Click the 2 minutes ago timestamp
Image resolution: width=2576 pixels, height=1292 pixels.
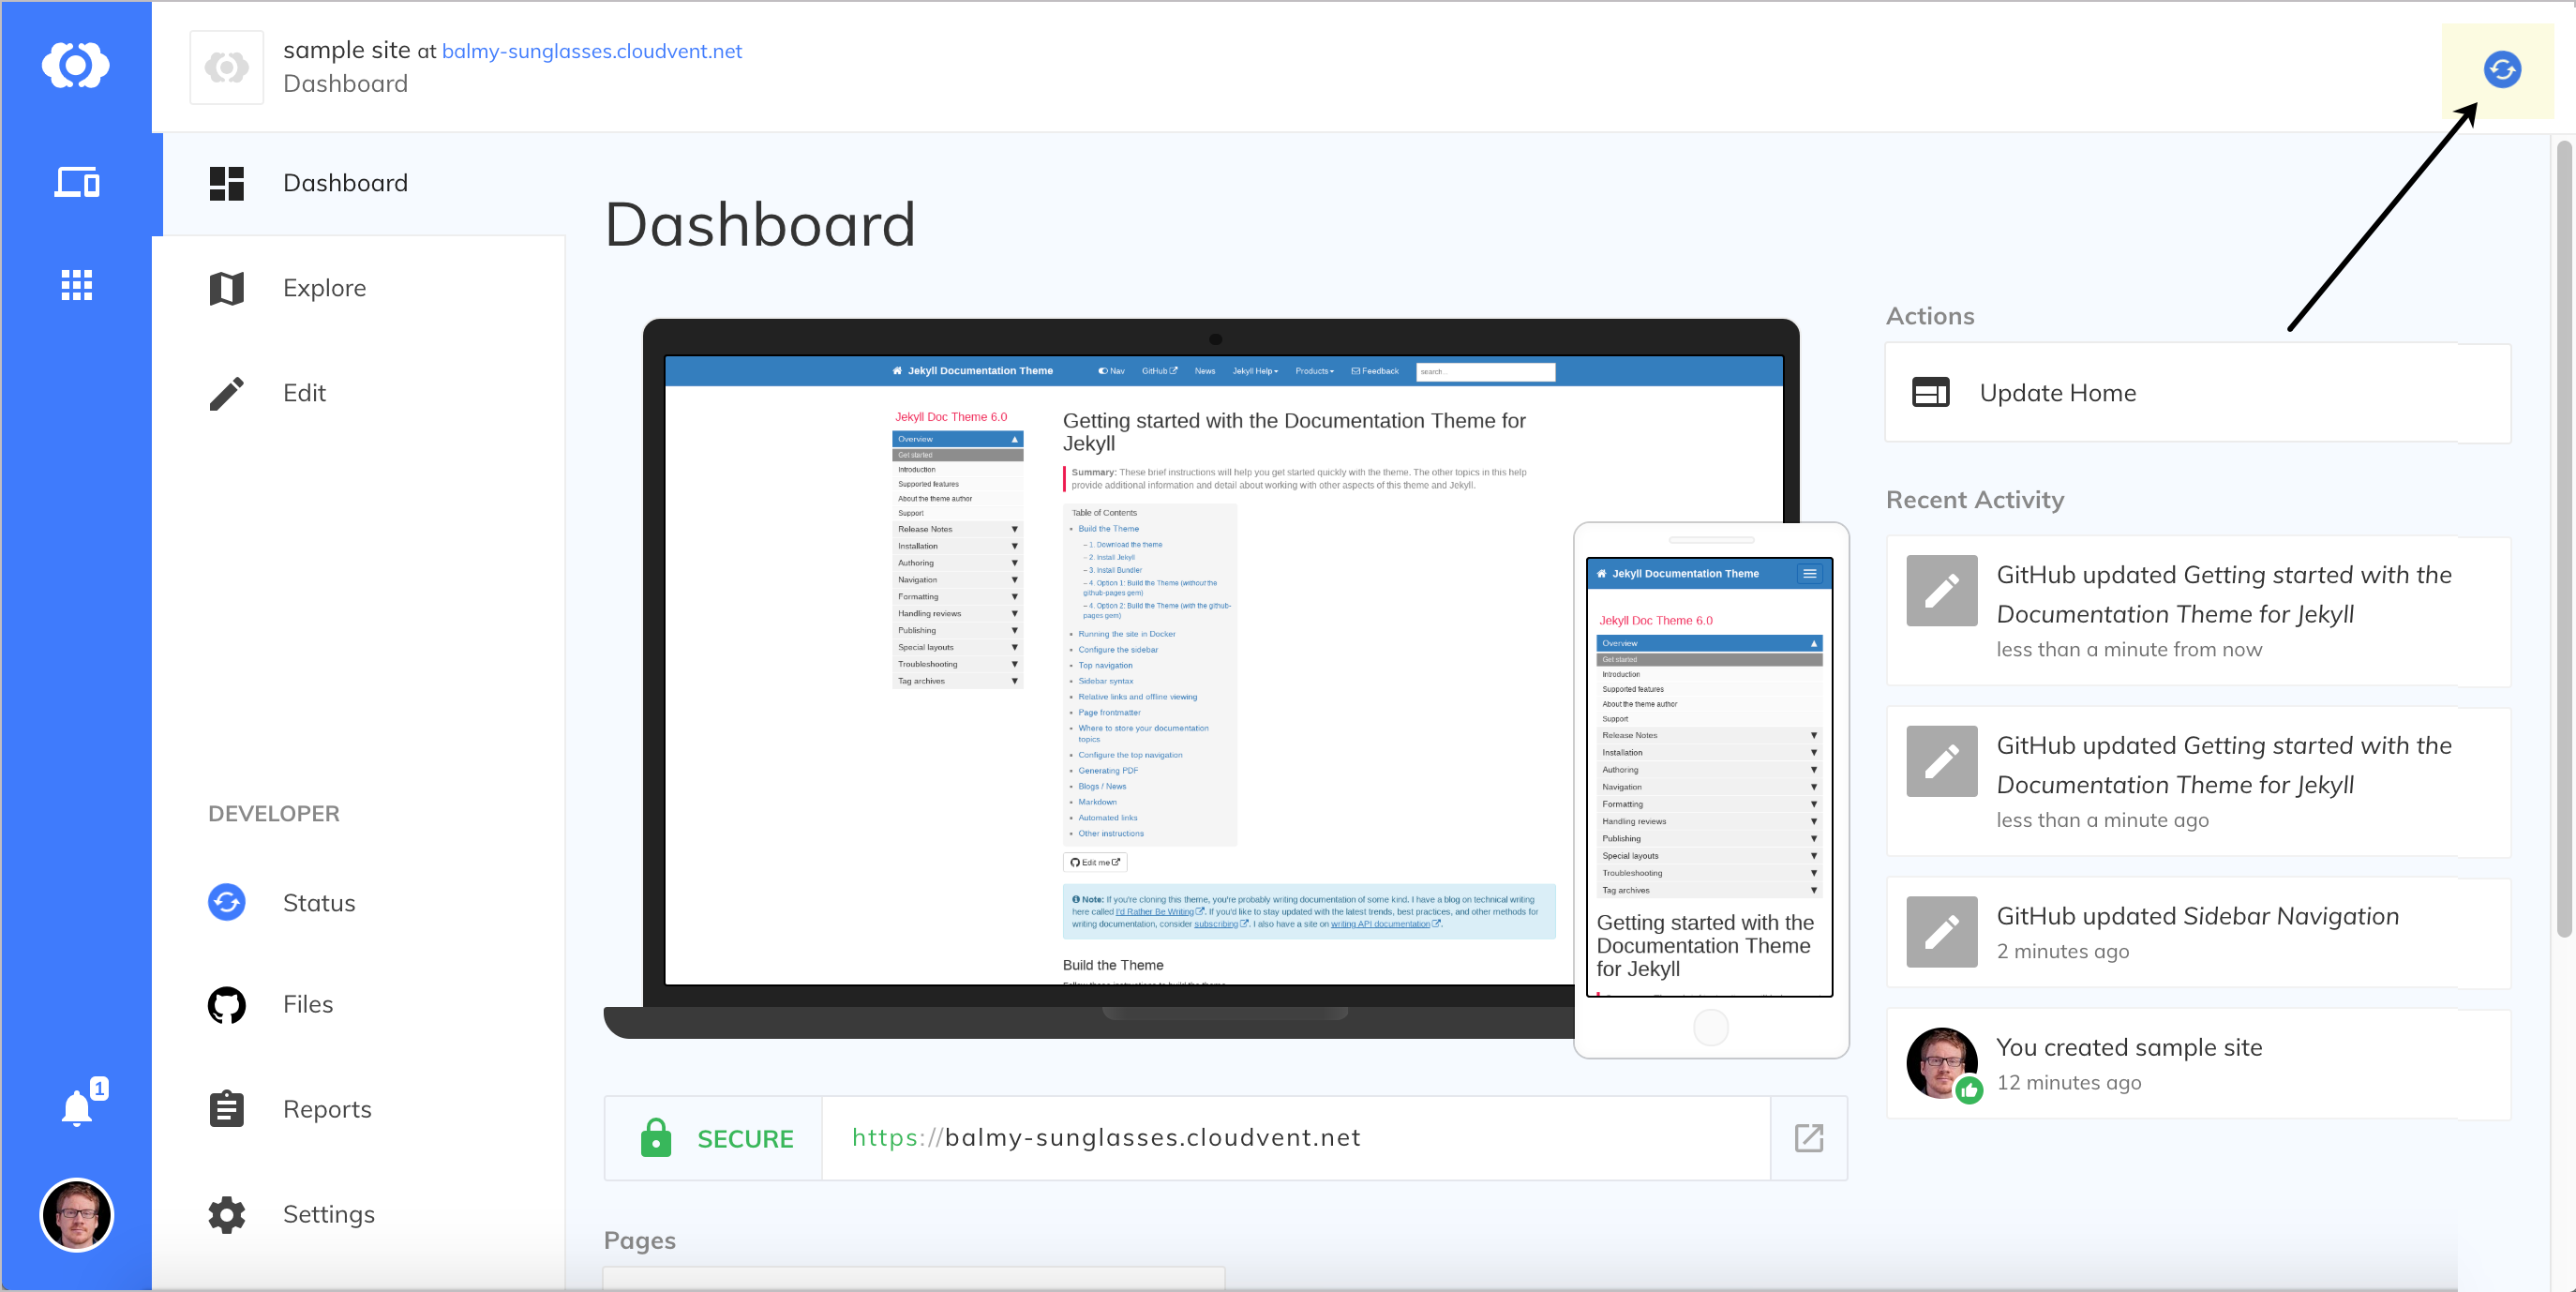click(2063, 952)
